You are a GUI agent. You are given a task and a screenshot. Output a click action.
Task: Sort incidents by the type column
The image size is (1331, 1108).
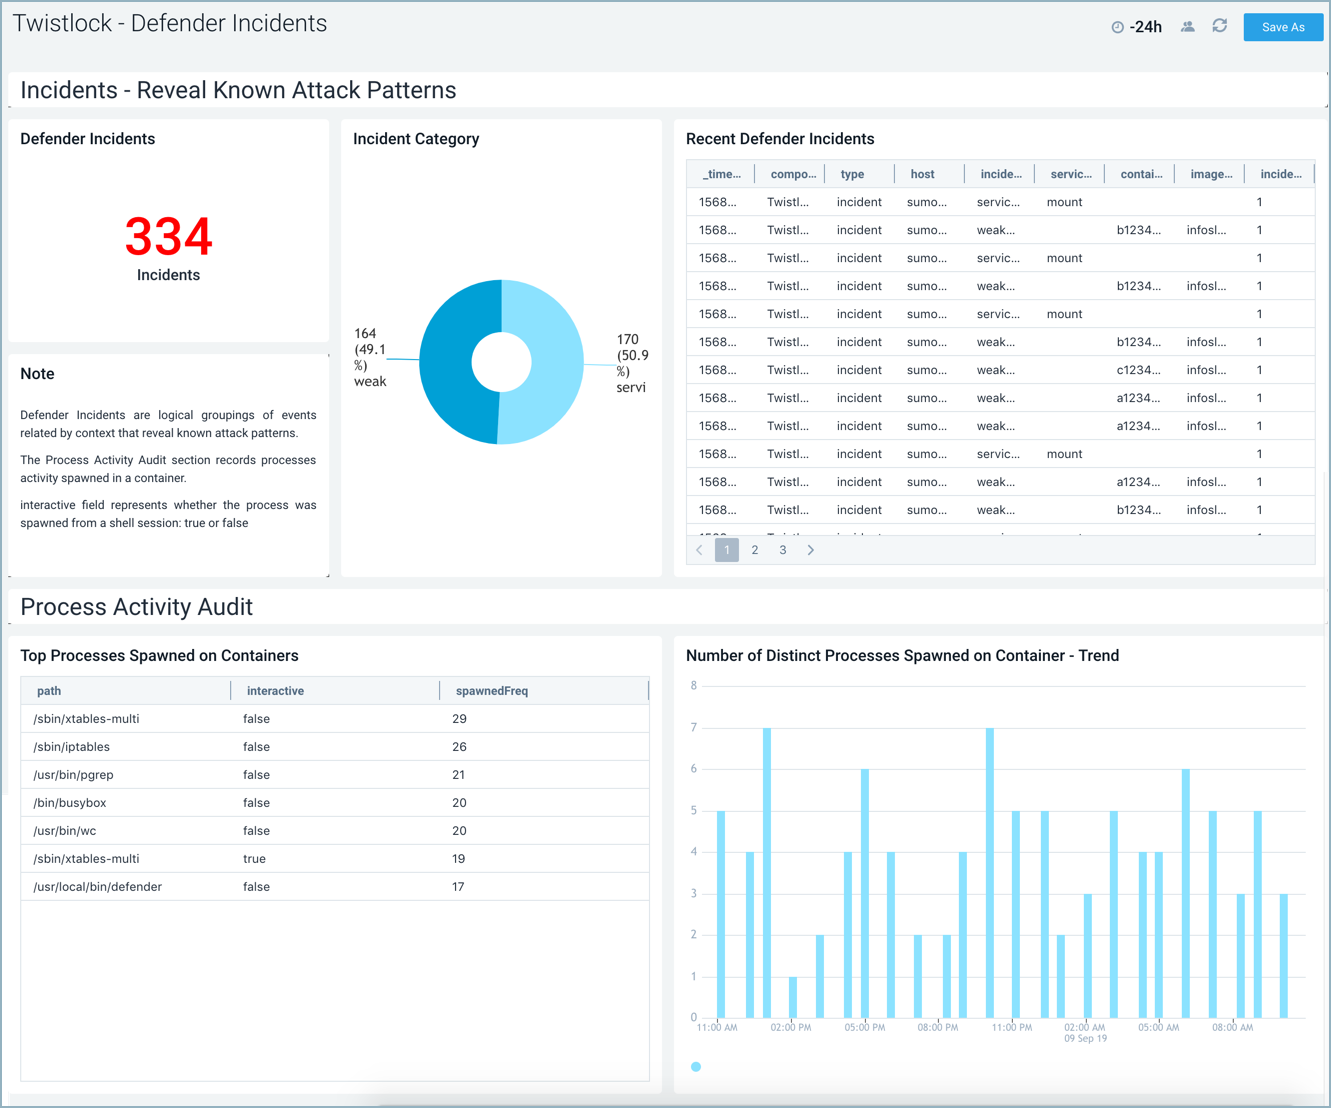(x=852, y=173)
